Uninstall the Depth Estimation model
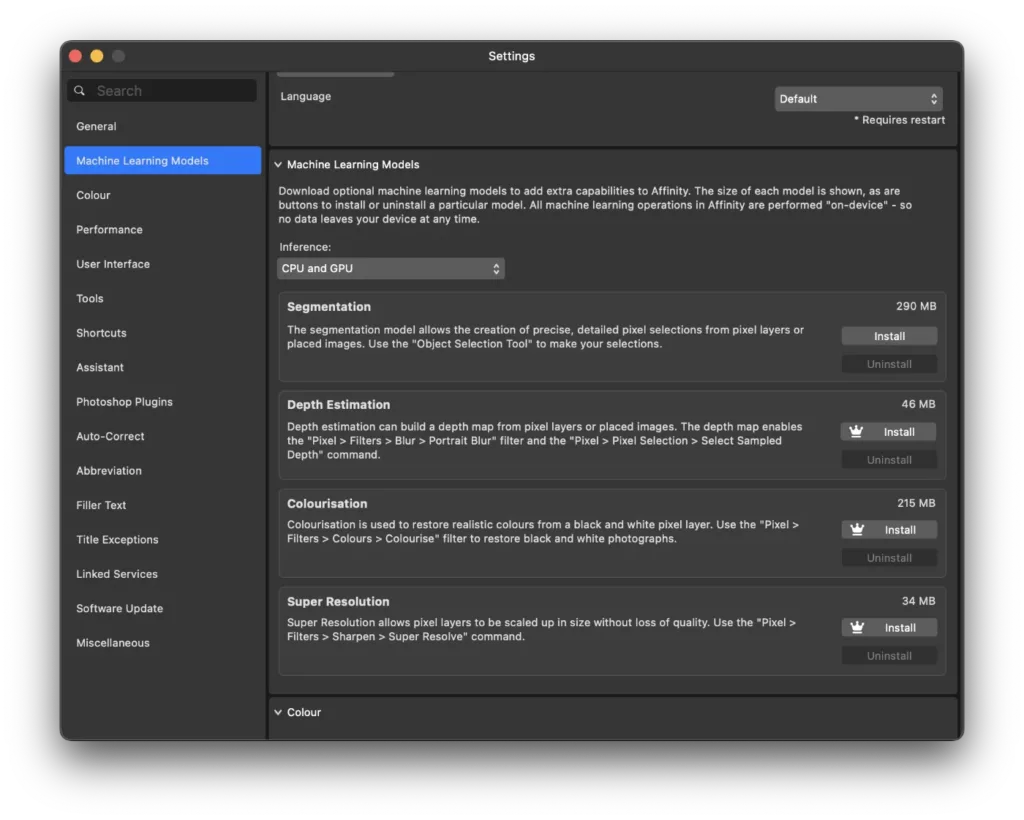Screen dimensions: 1024x820 (889, 460)
